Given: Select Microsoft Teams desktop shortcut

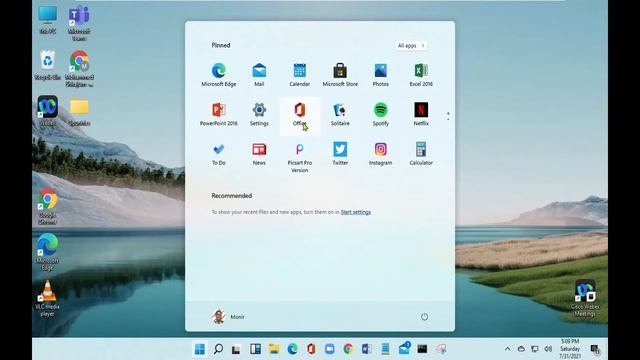Looking at the screenshot, I should pos(79,23).
